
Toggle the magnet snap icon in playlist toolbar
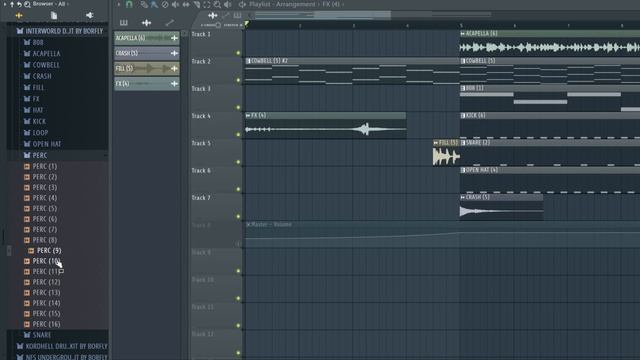click(129, 4)
